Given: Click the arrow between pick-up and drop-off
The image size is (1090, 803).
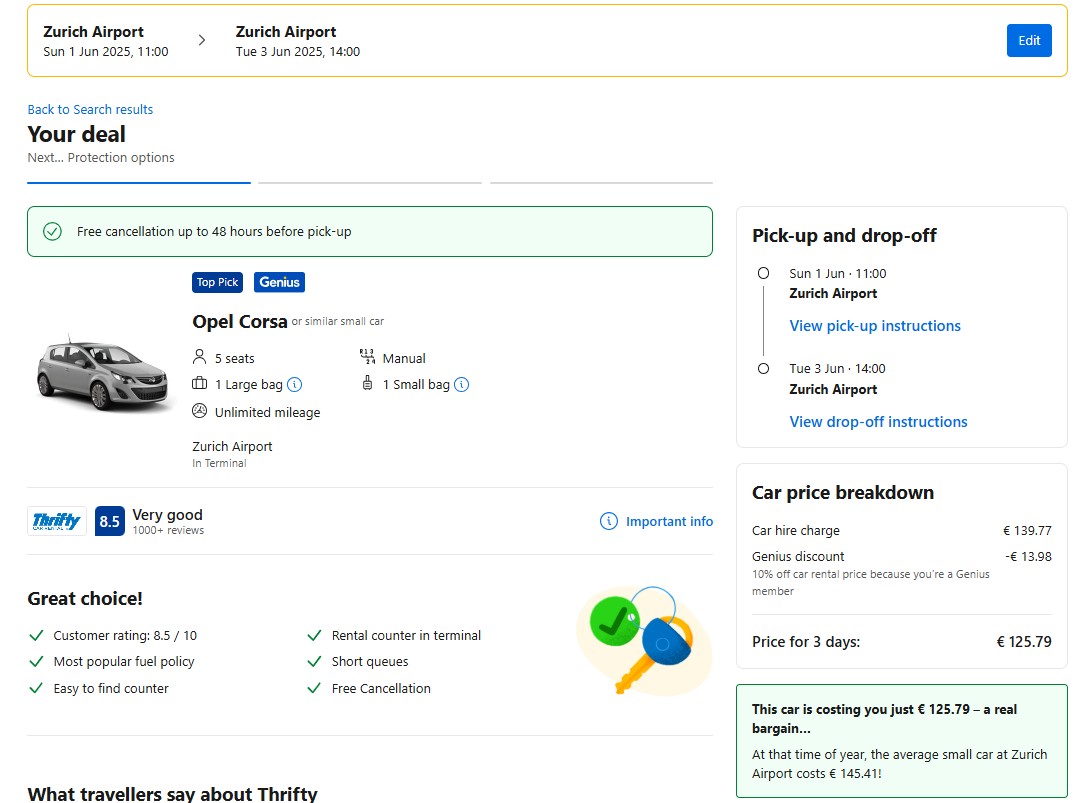Looking at the screenshot, I should pos(202,41).
